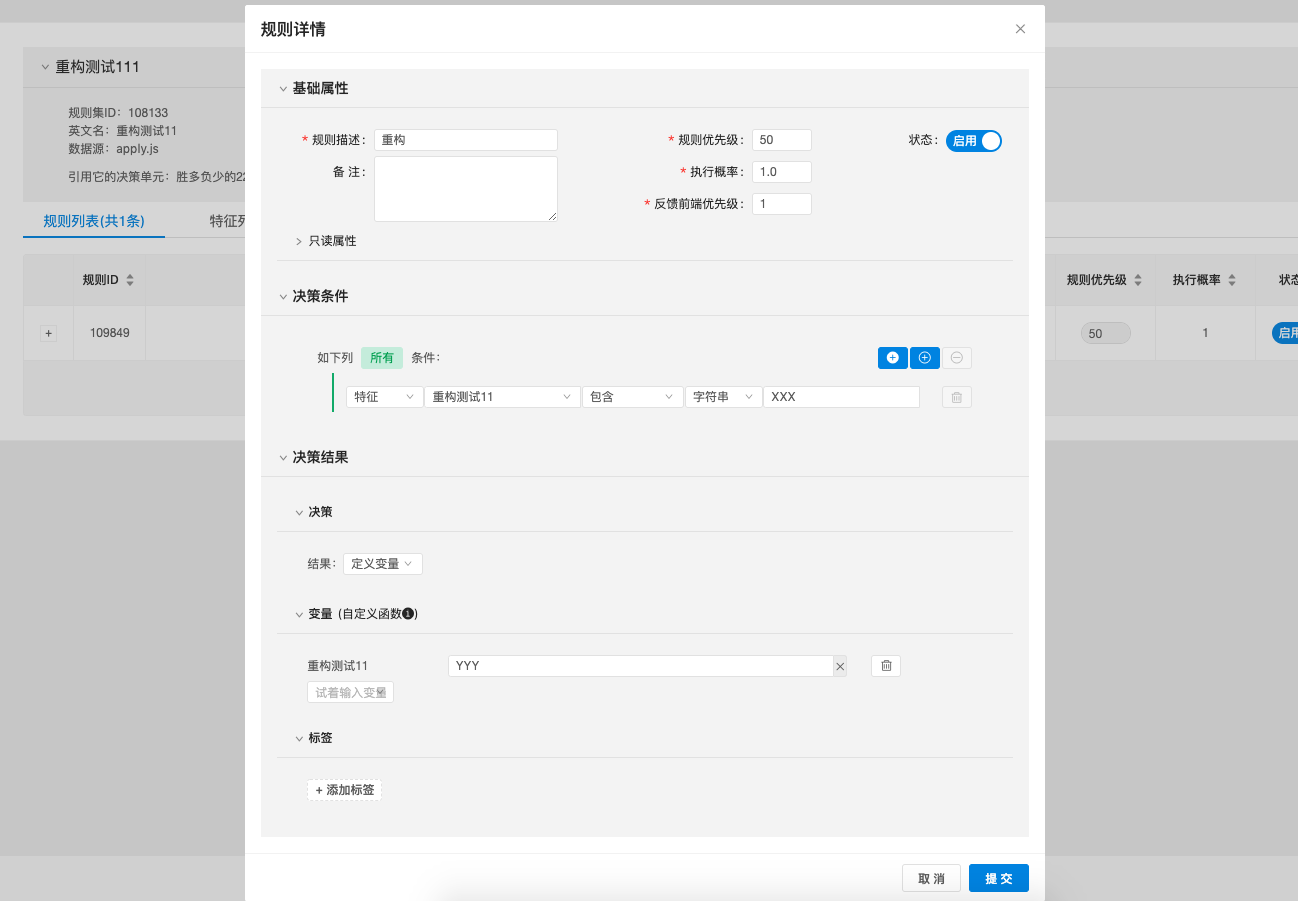This screenshot has width=1298, height=901.
Task: Click the XXX condition value field
Action: tap(841, 397)
